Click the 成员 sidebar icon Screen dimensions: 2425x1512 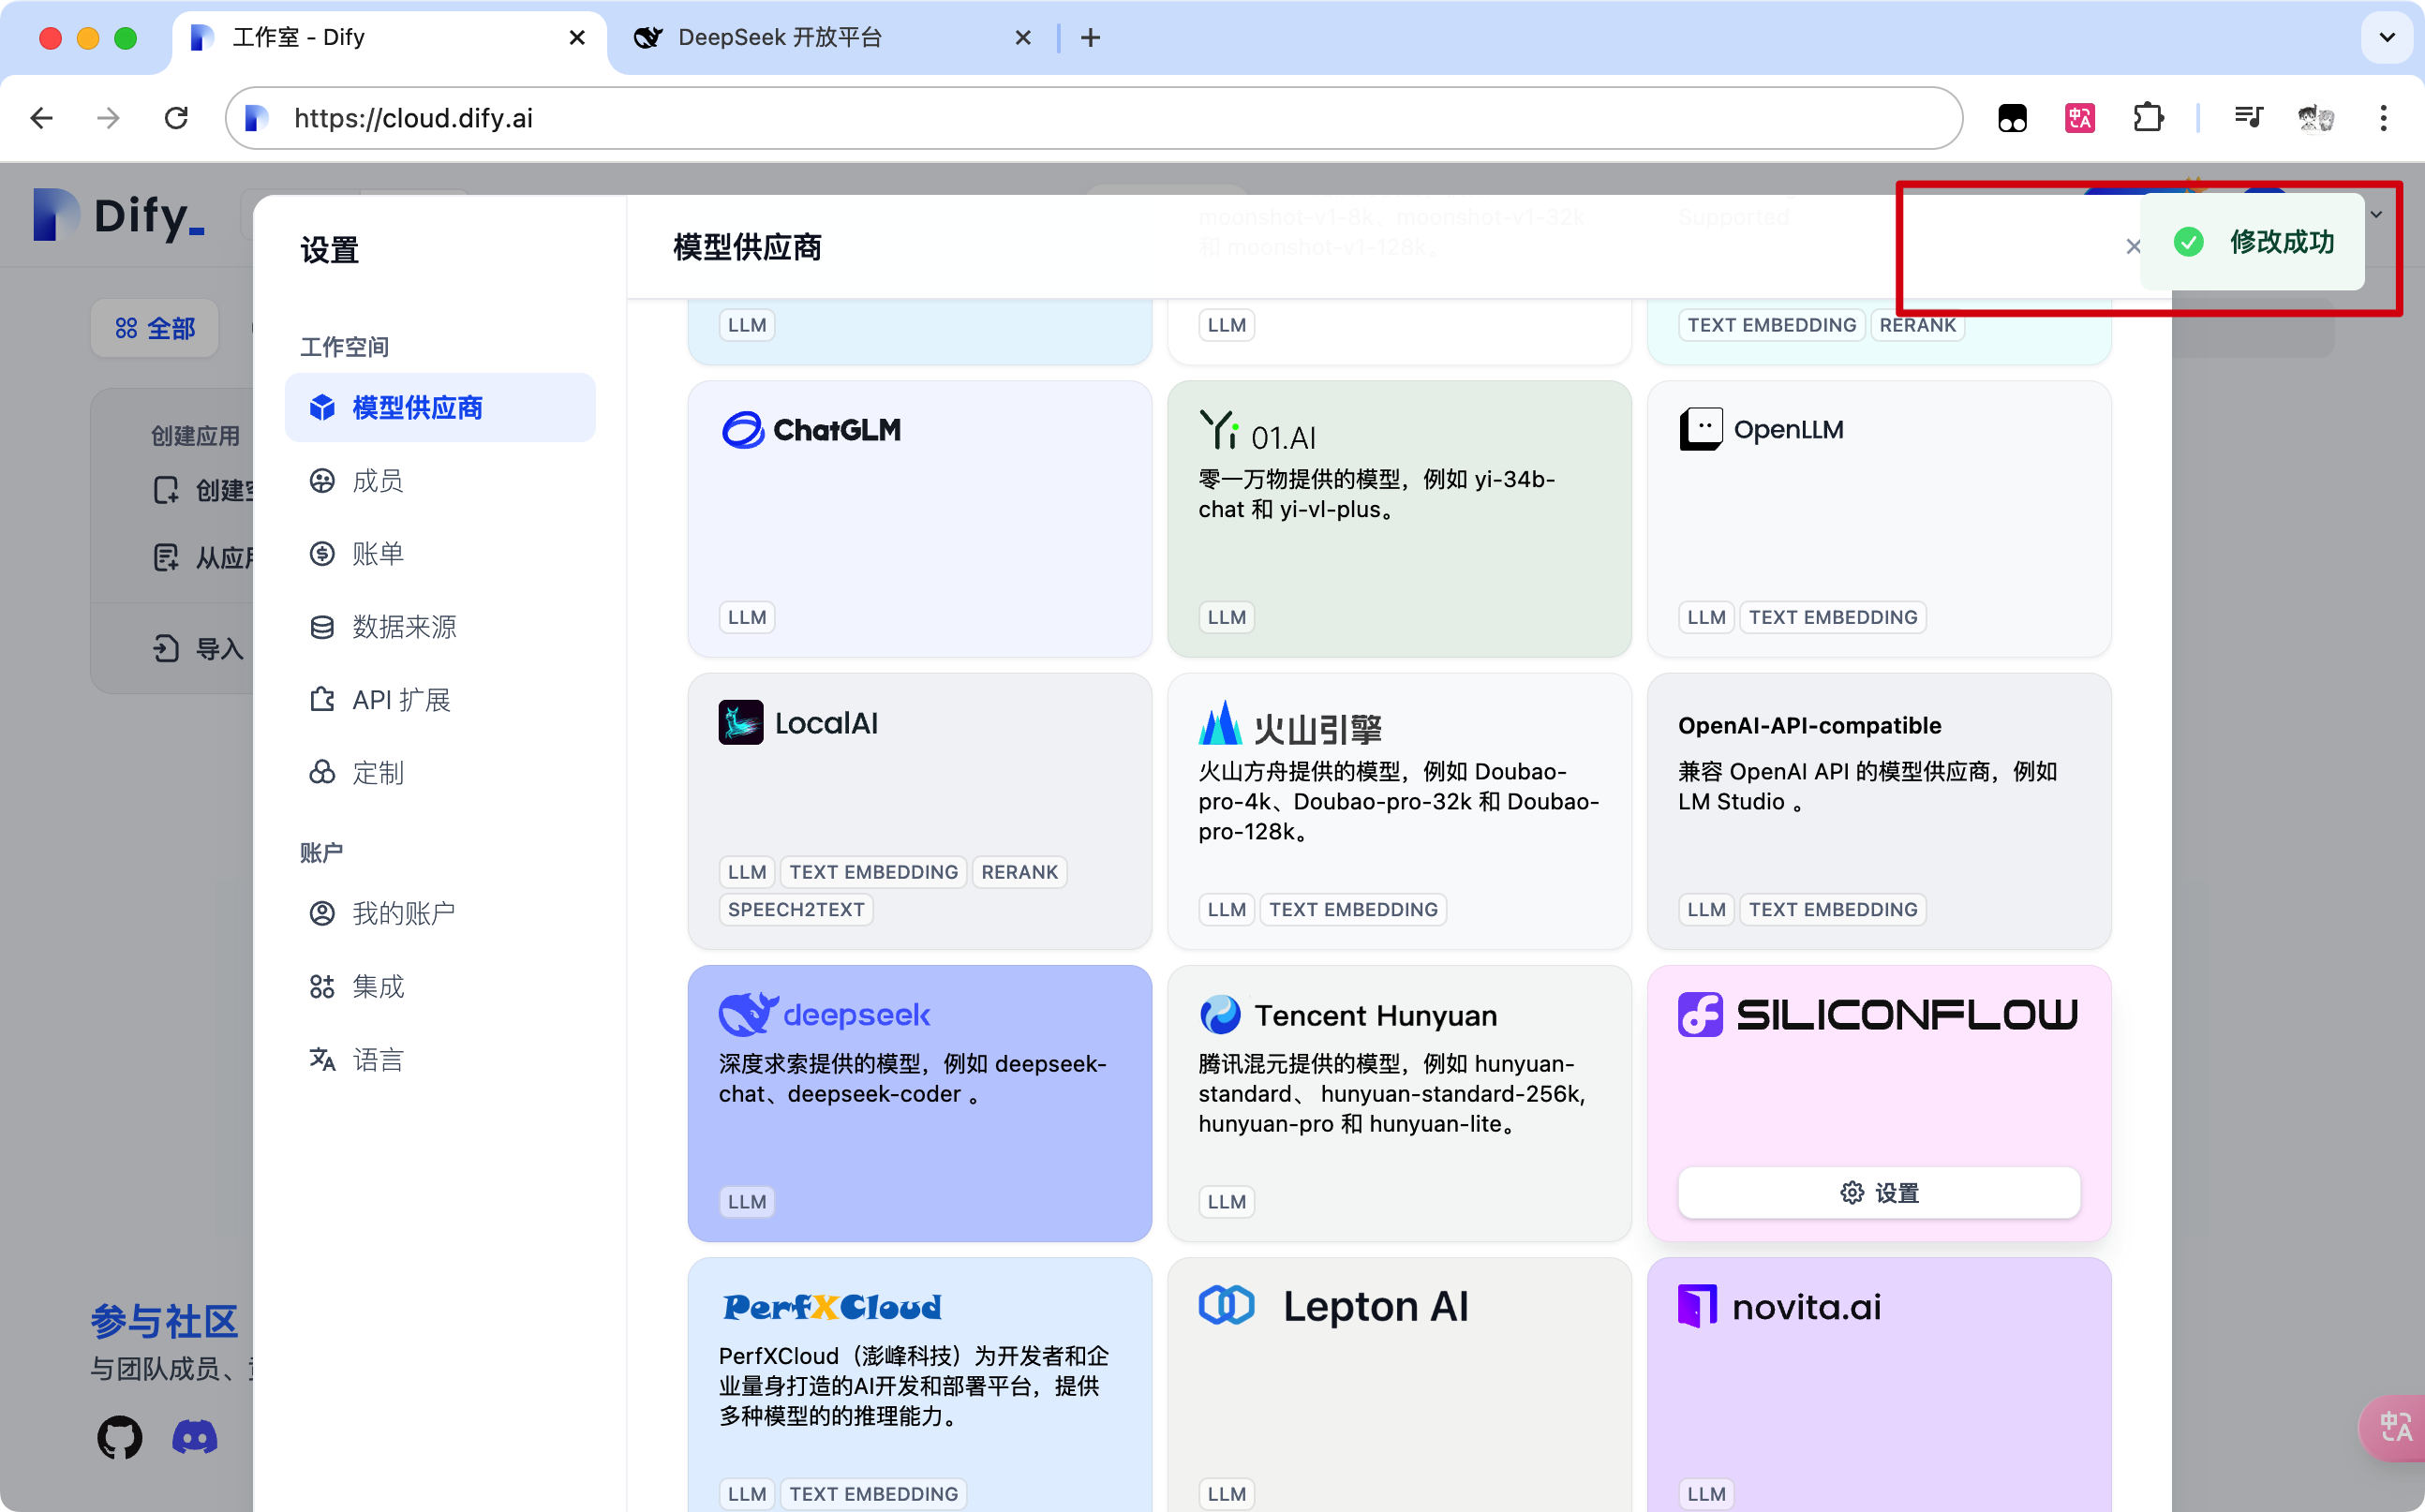322,481
